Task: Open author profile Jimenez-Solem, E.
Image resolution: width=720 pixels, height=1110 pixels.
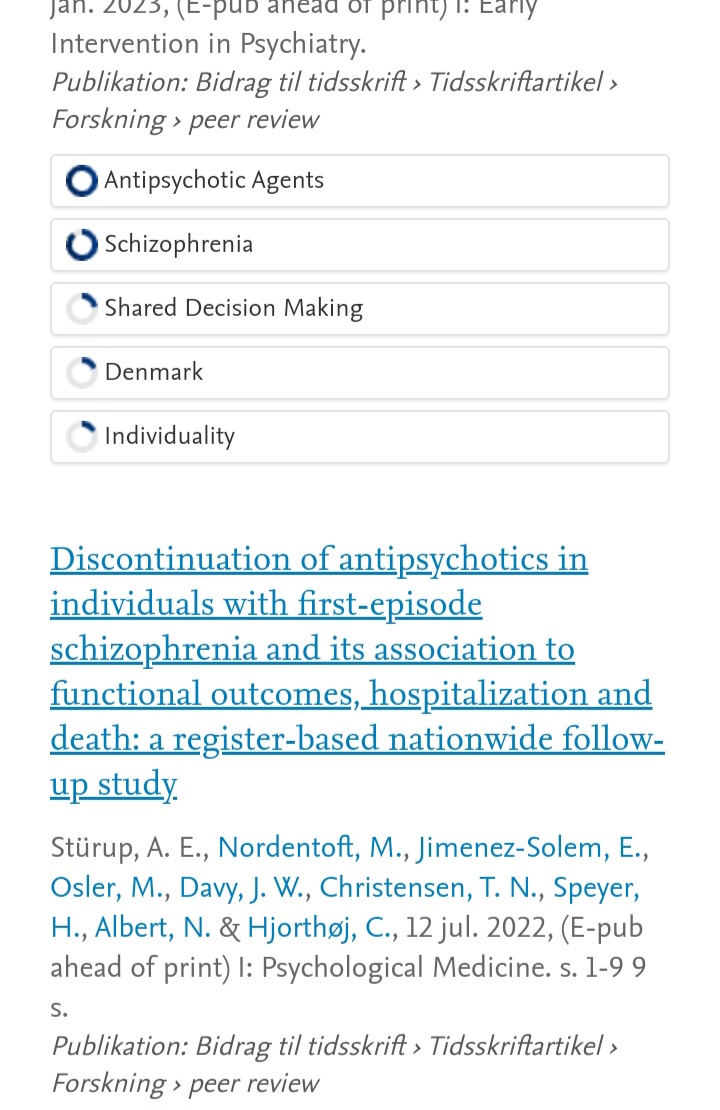Action: click(x=530, y=847)
